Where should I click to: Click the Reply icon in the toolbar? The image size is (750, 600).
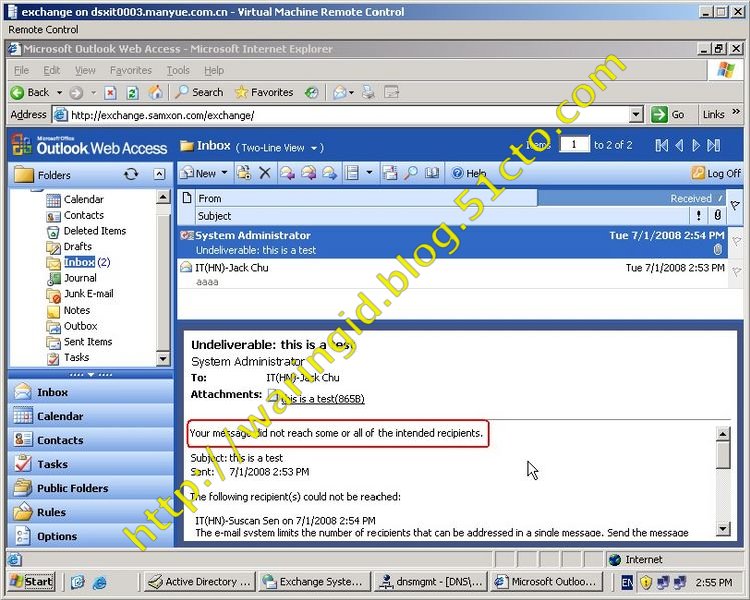pyautogui.click(x=287, y=173)
